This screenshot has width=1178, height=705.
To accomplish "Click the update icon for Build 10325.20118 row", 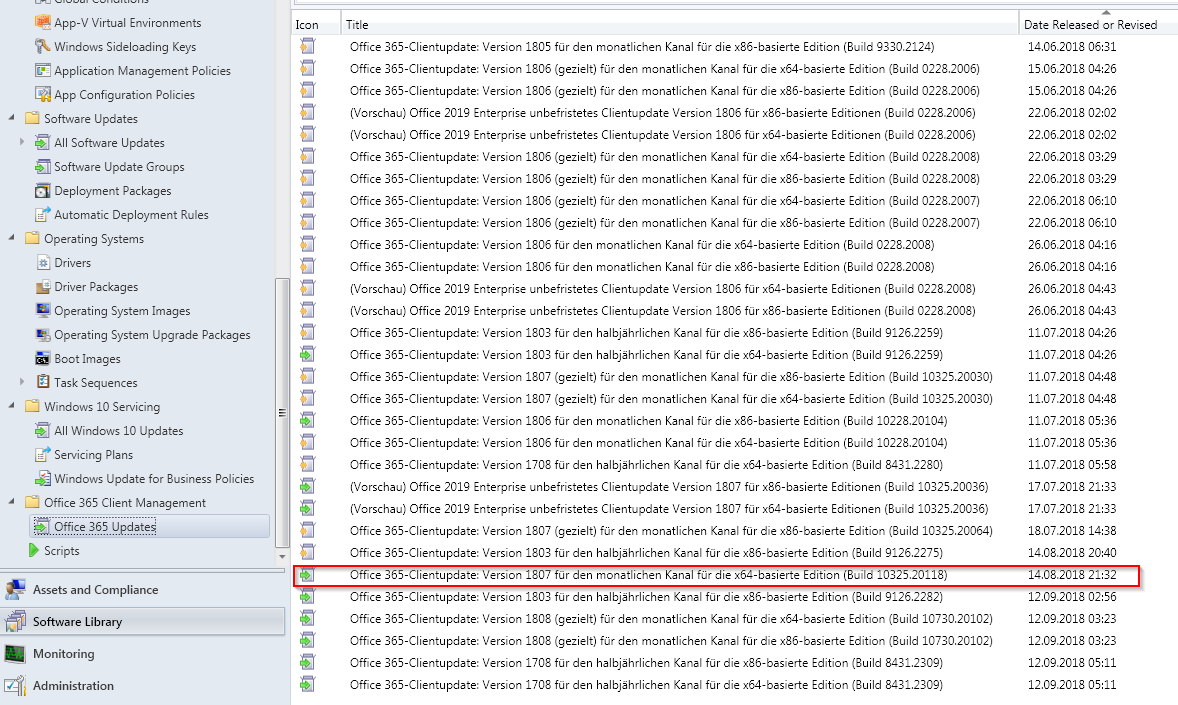I will point(307,575).
